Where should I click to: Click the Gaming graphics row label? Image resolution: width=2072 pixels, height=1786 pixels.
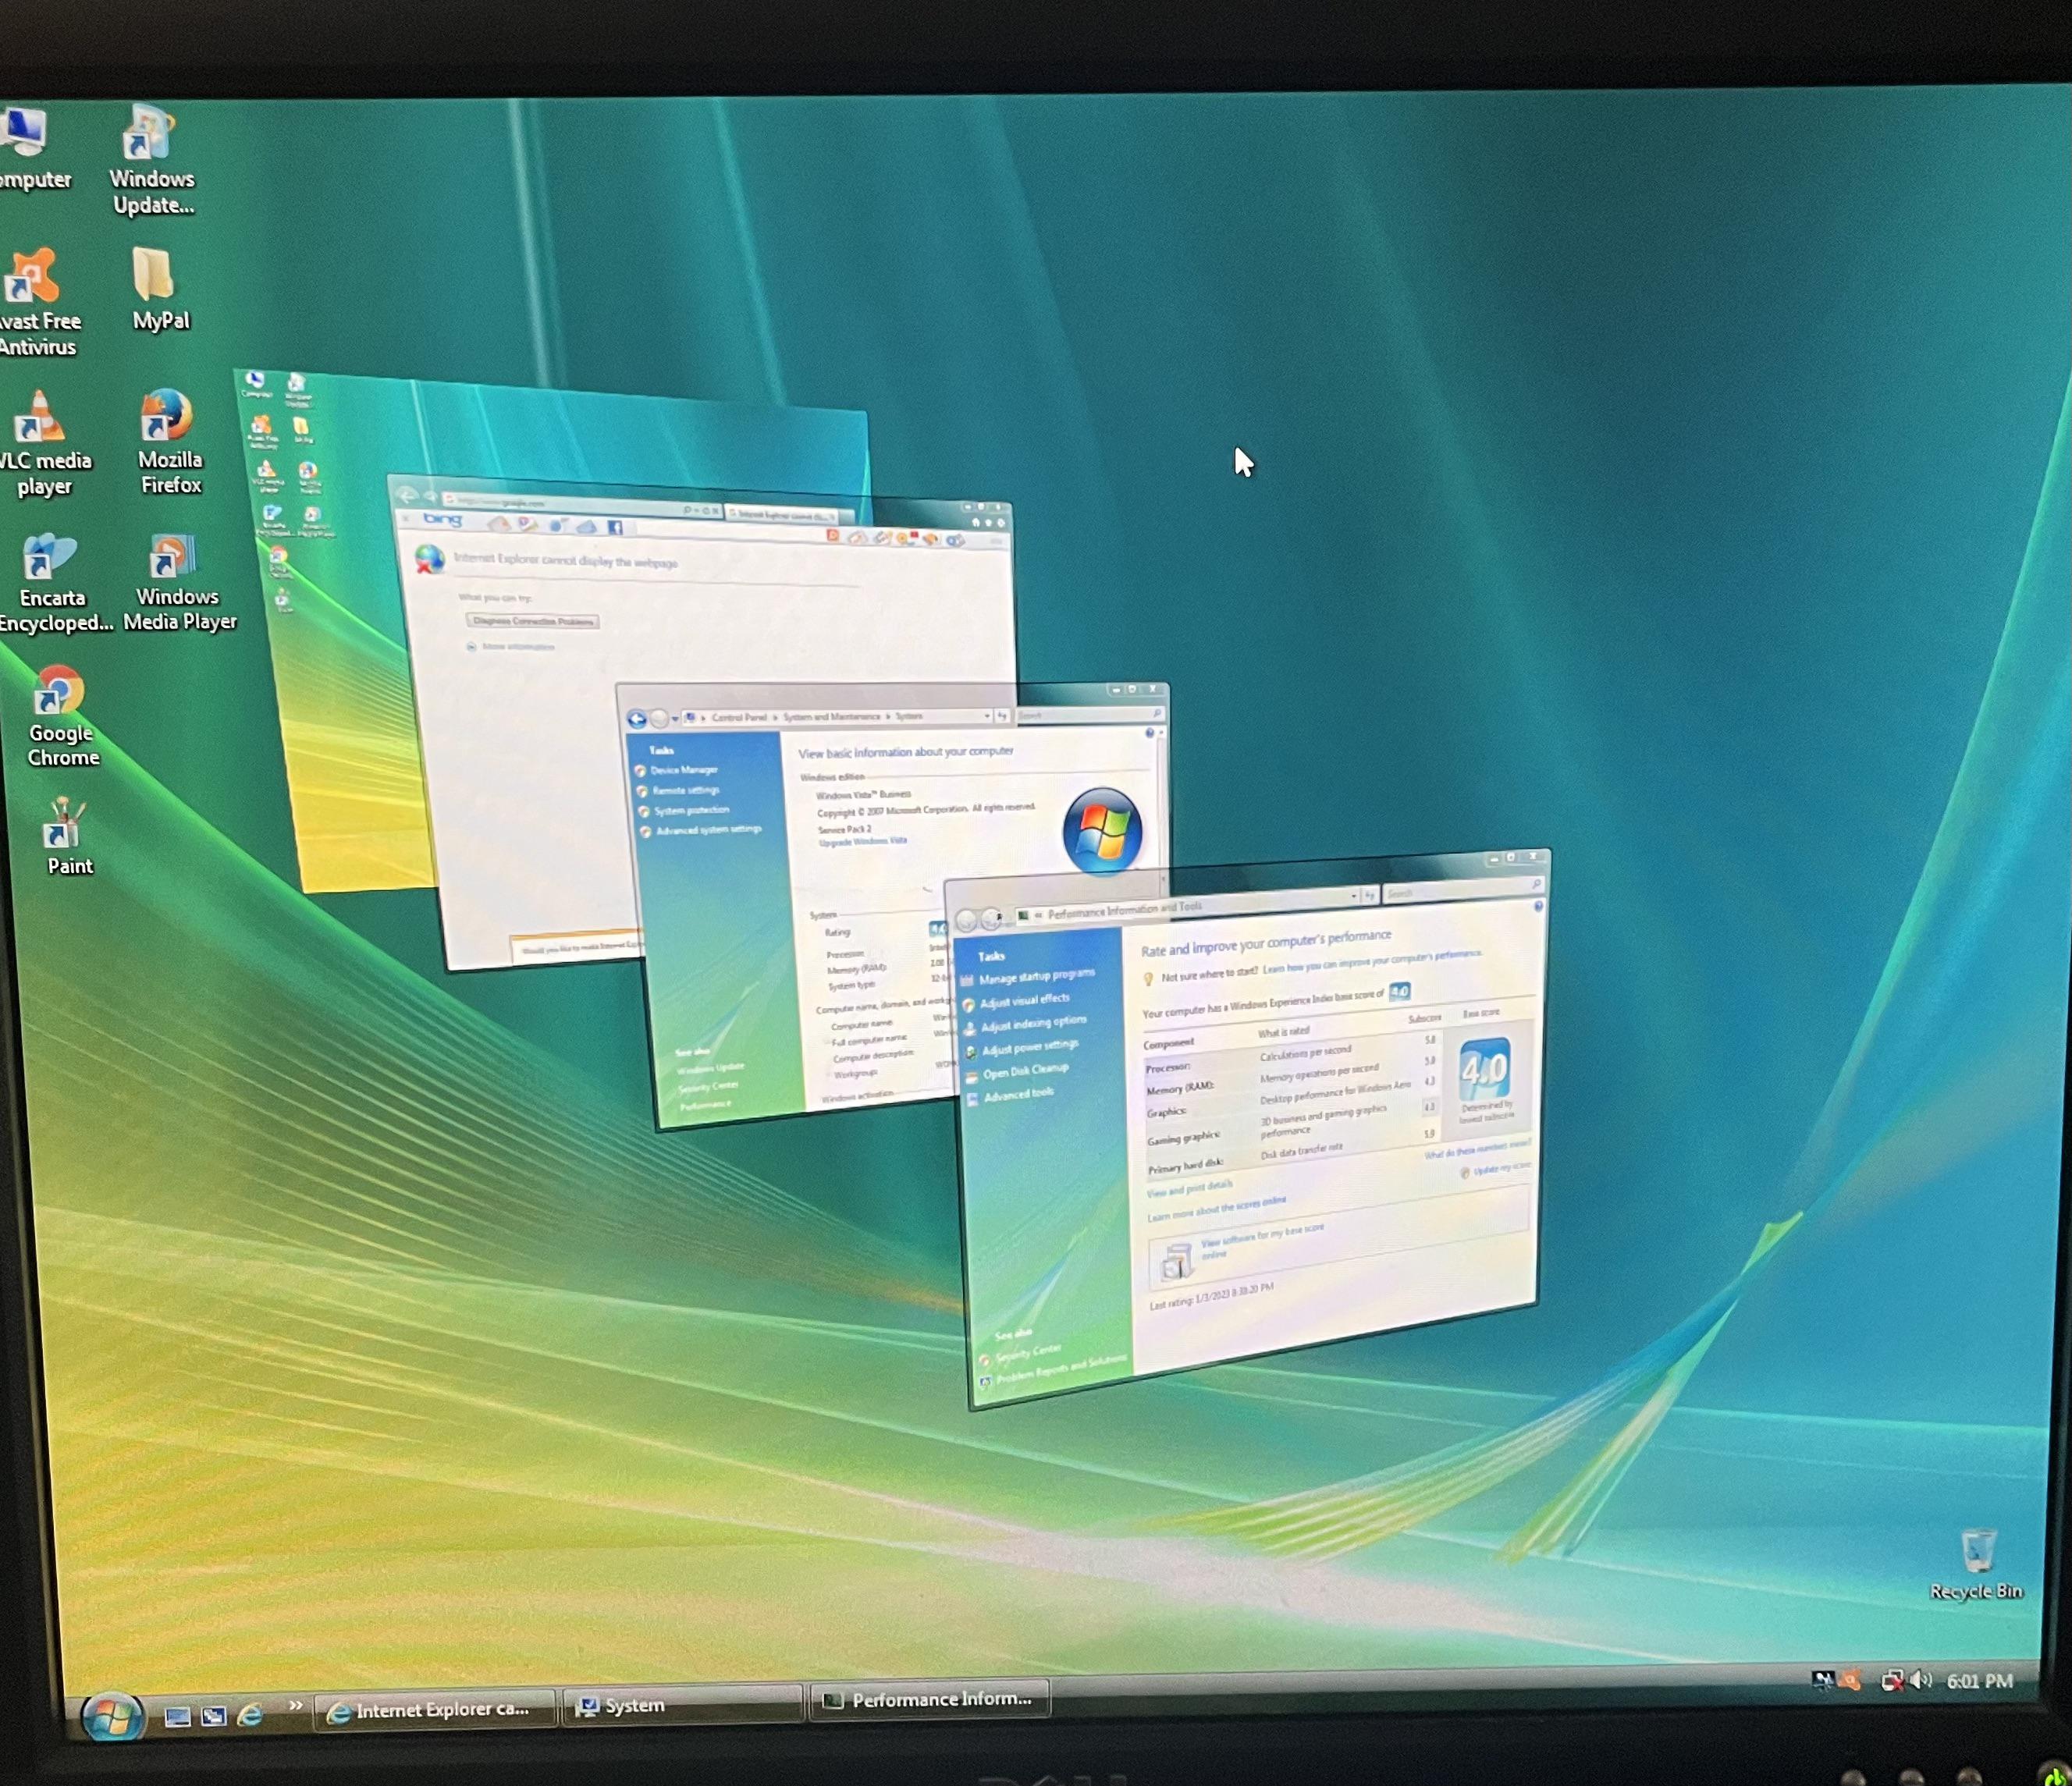(1183, 1138)
